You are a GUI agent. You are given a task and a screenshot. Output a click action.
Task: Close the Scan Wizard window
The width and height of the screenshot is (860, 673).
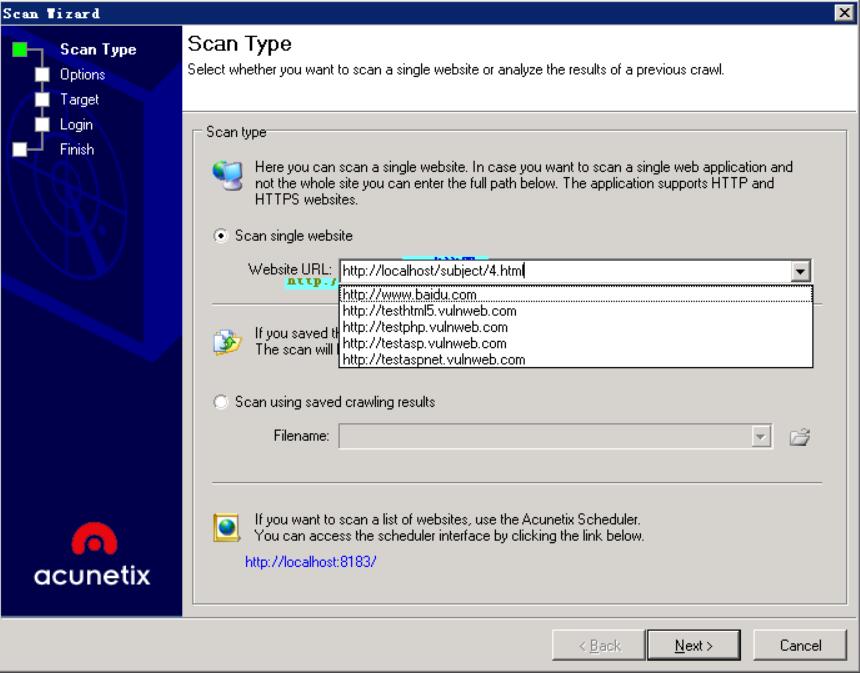tap(844, 13)
